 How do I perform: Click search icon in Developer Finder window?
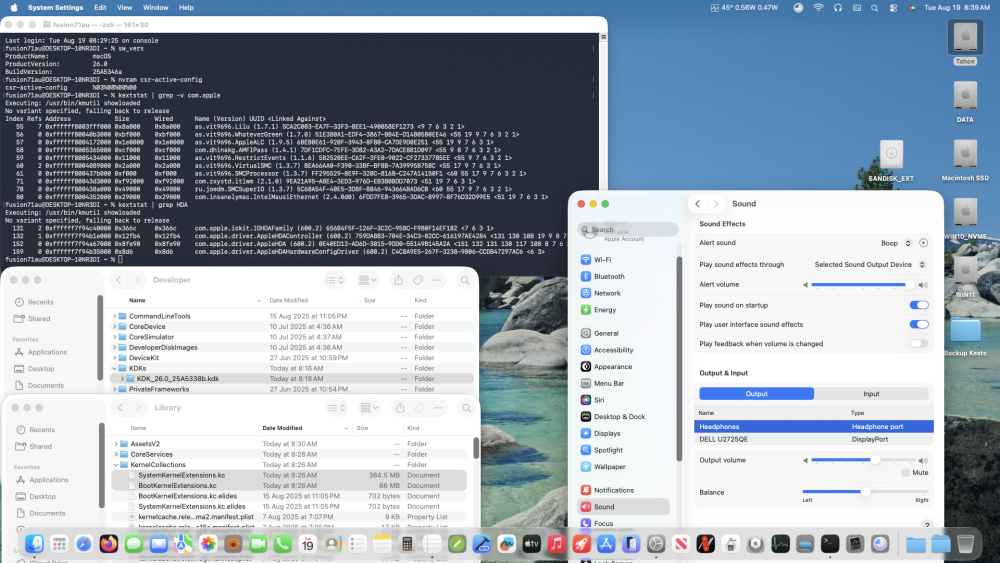(465, 280)
